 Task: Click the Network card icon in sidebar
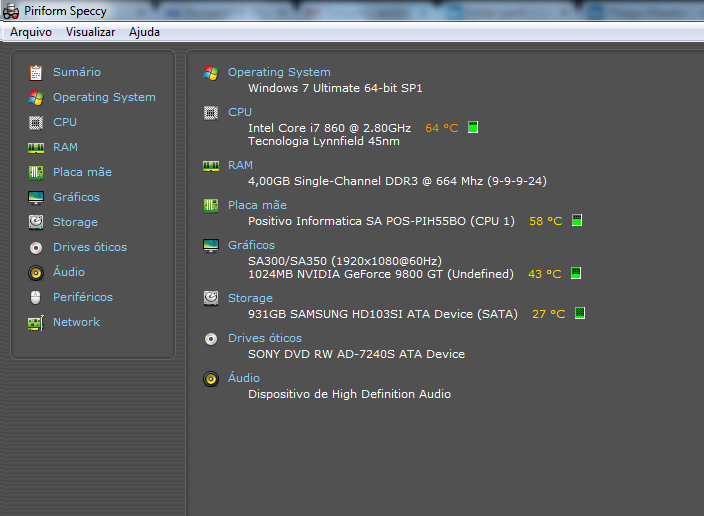36,322
